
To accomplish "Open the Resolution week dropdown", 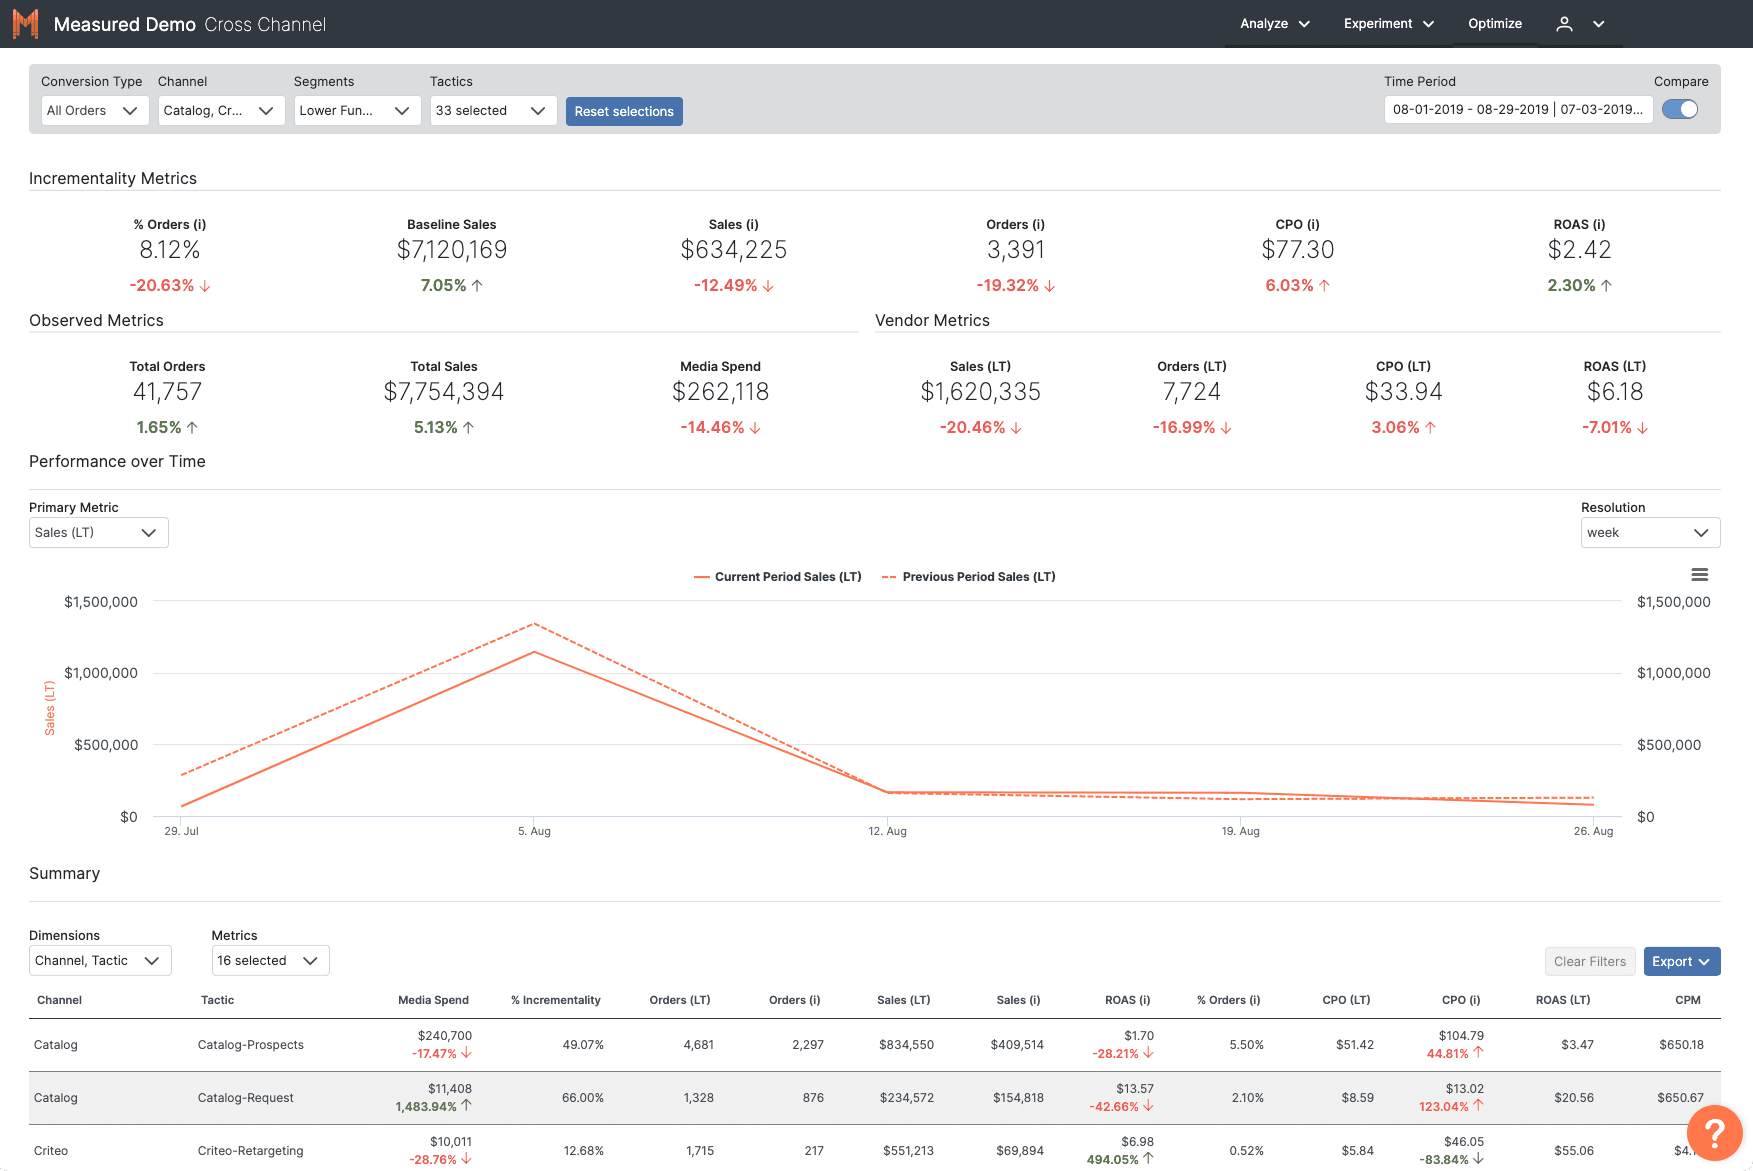I will [1649, 533].
